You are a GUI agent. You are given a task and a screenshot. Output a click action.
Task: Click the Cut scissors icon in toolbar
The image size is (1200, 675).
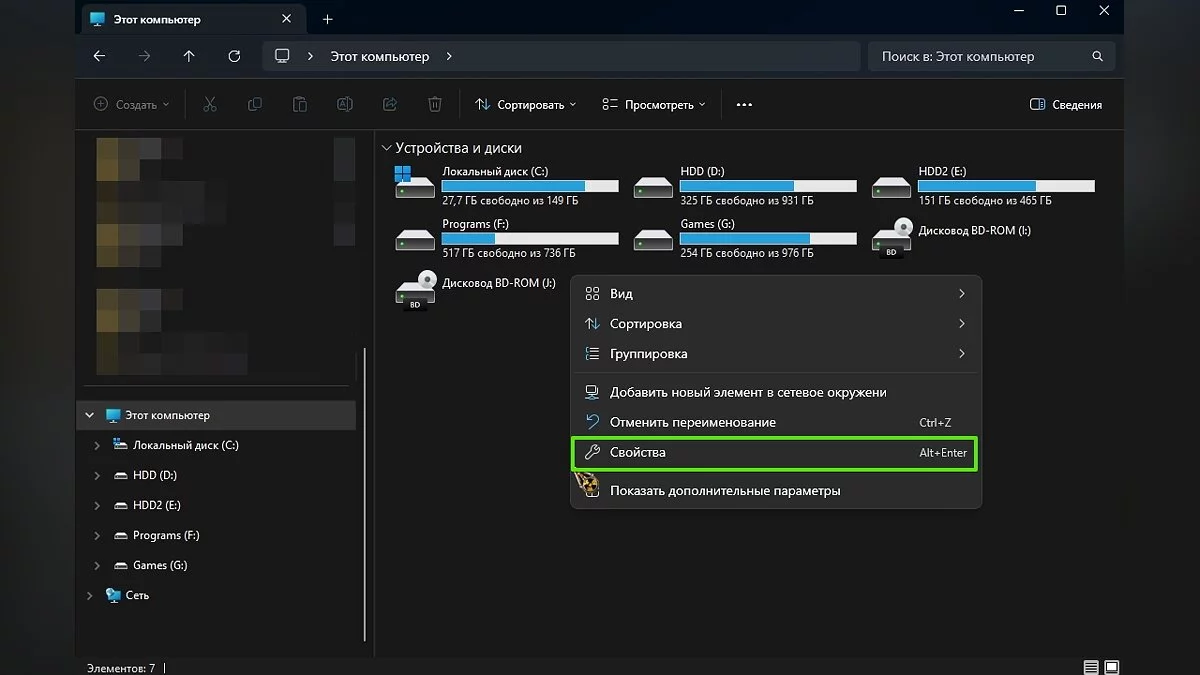point(210,105)
